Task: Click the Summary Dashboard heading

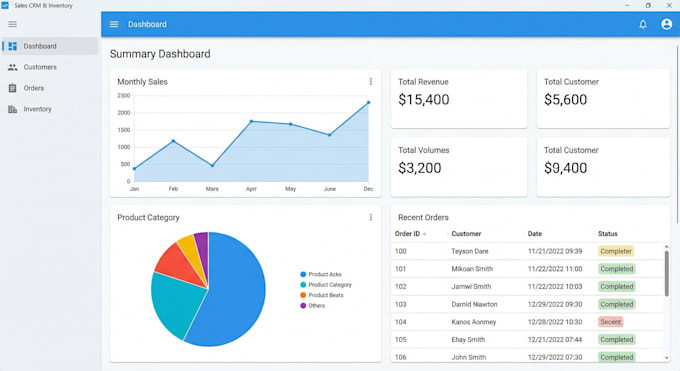Action: coord(160,54)
